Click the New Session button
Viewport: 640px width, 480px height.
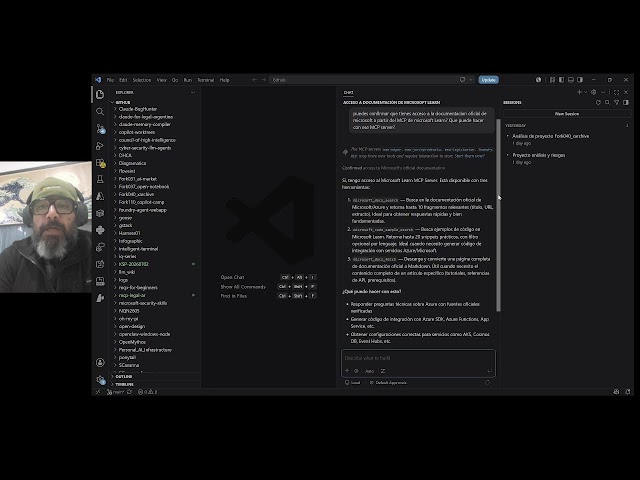[x=567, y=114]
